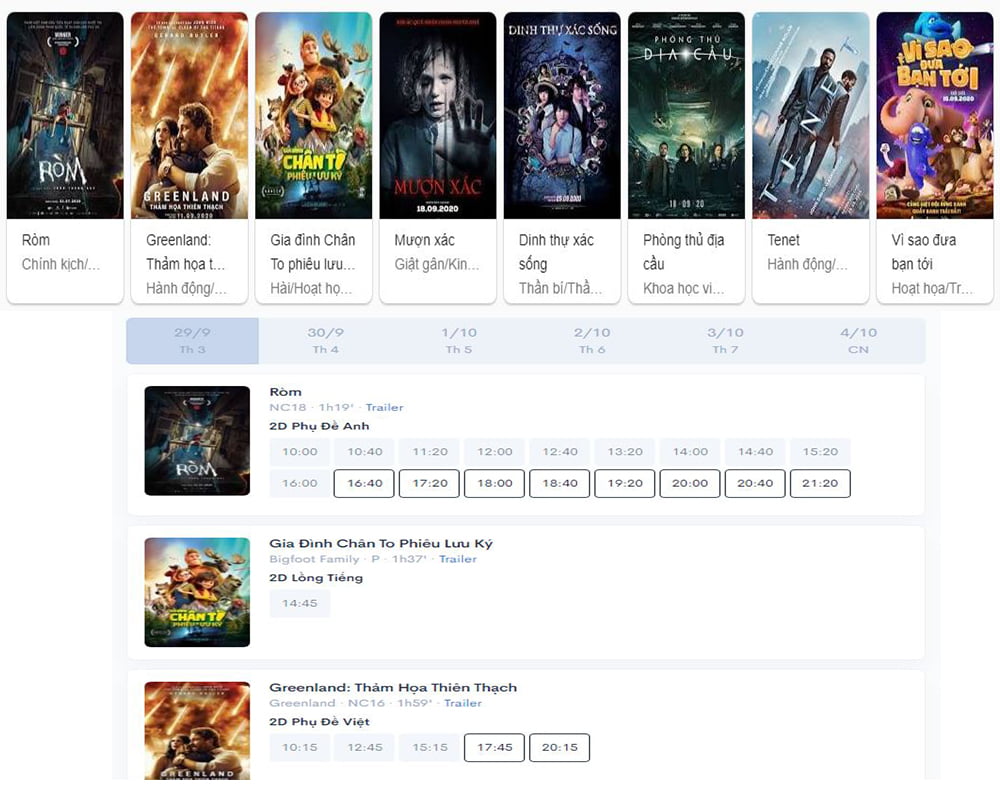Click the Tenet movie poster
The width and height of the screenshot is (1000, 800).
810,115
